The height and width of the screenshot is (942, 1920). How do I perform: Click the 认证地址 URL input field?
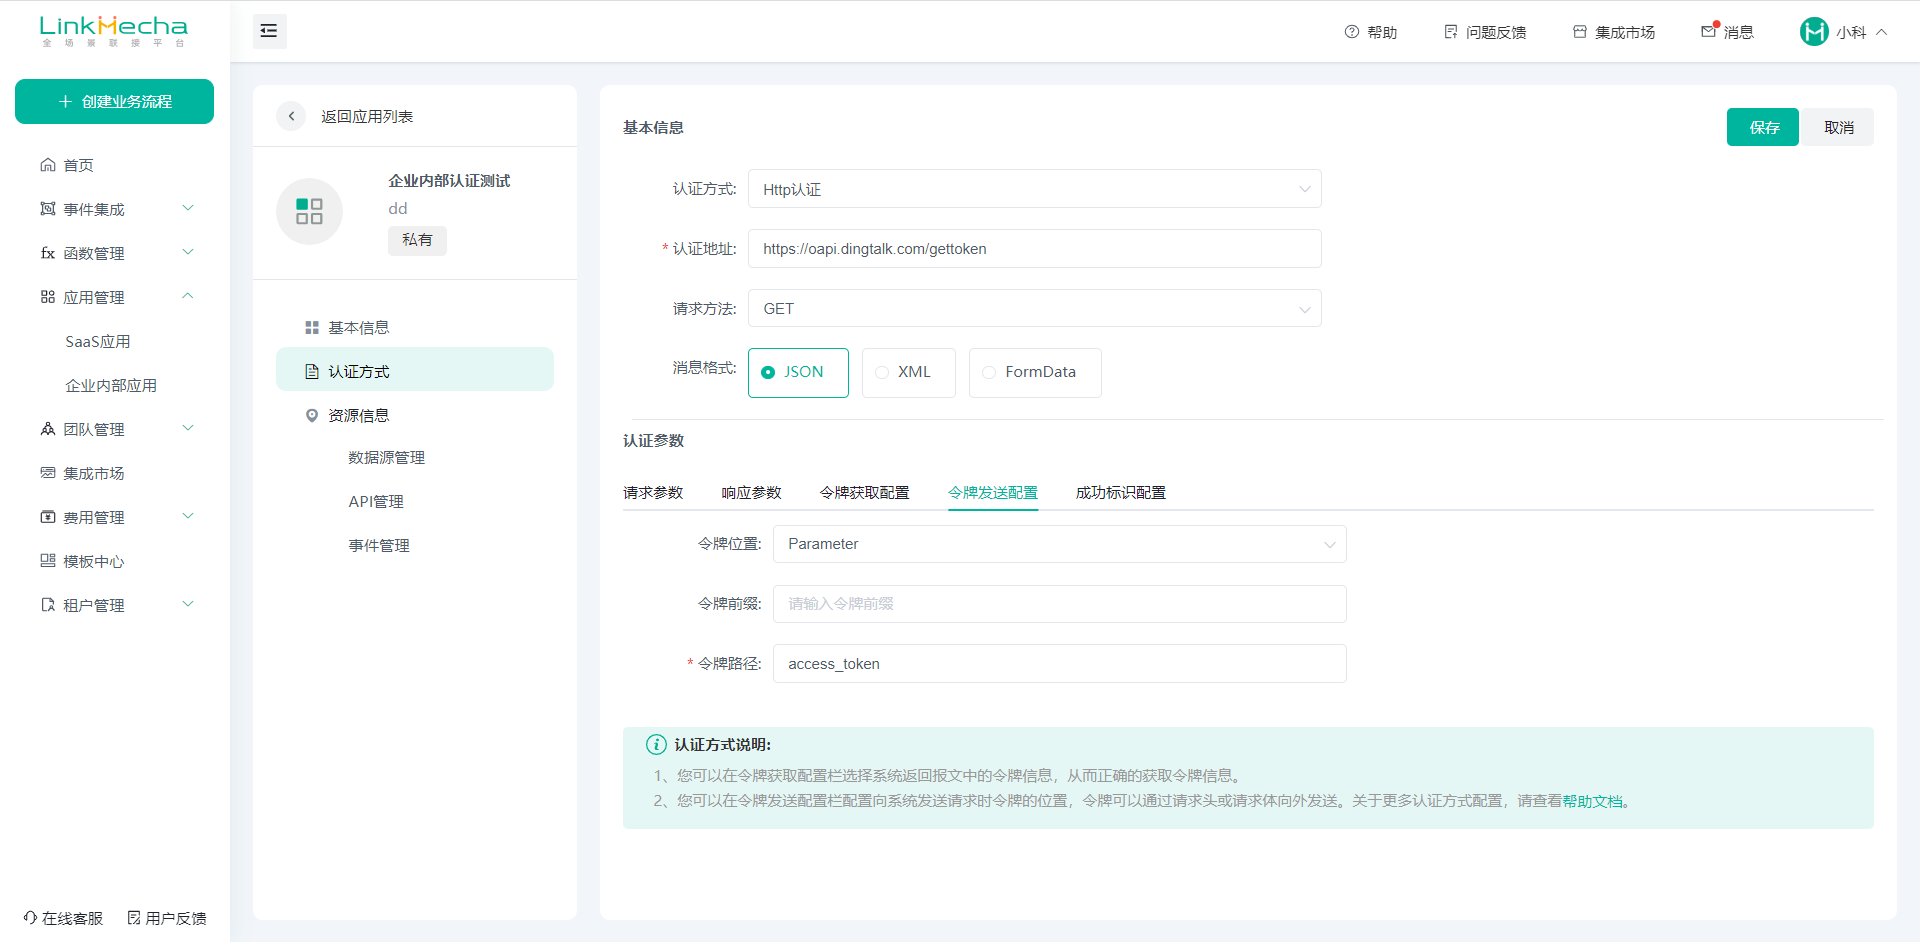click(x=1034, y=249)
